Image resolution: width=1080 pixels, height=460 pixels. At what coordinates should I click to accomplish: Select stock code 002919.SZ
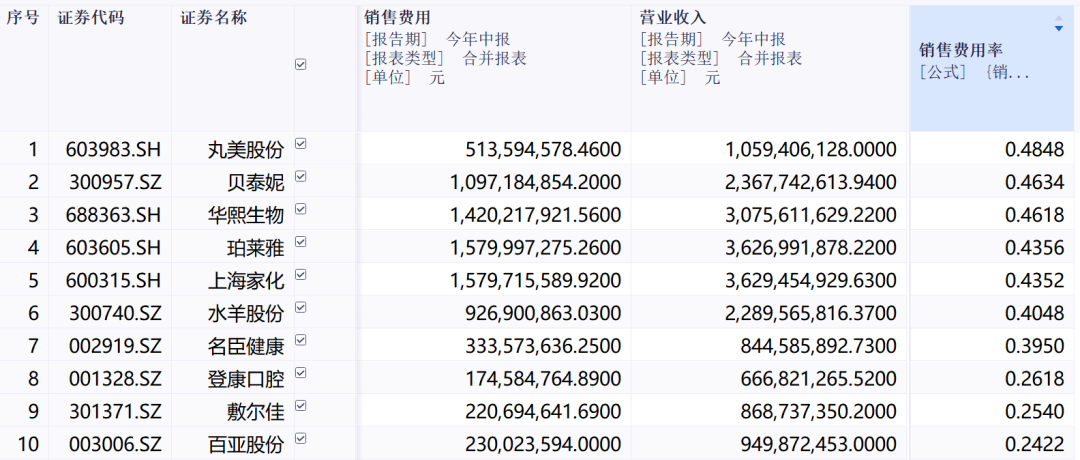click(115, 346)
